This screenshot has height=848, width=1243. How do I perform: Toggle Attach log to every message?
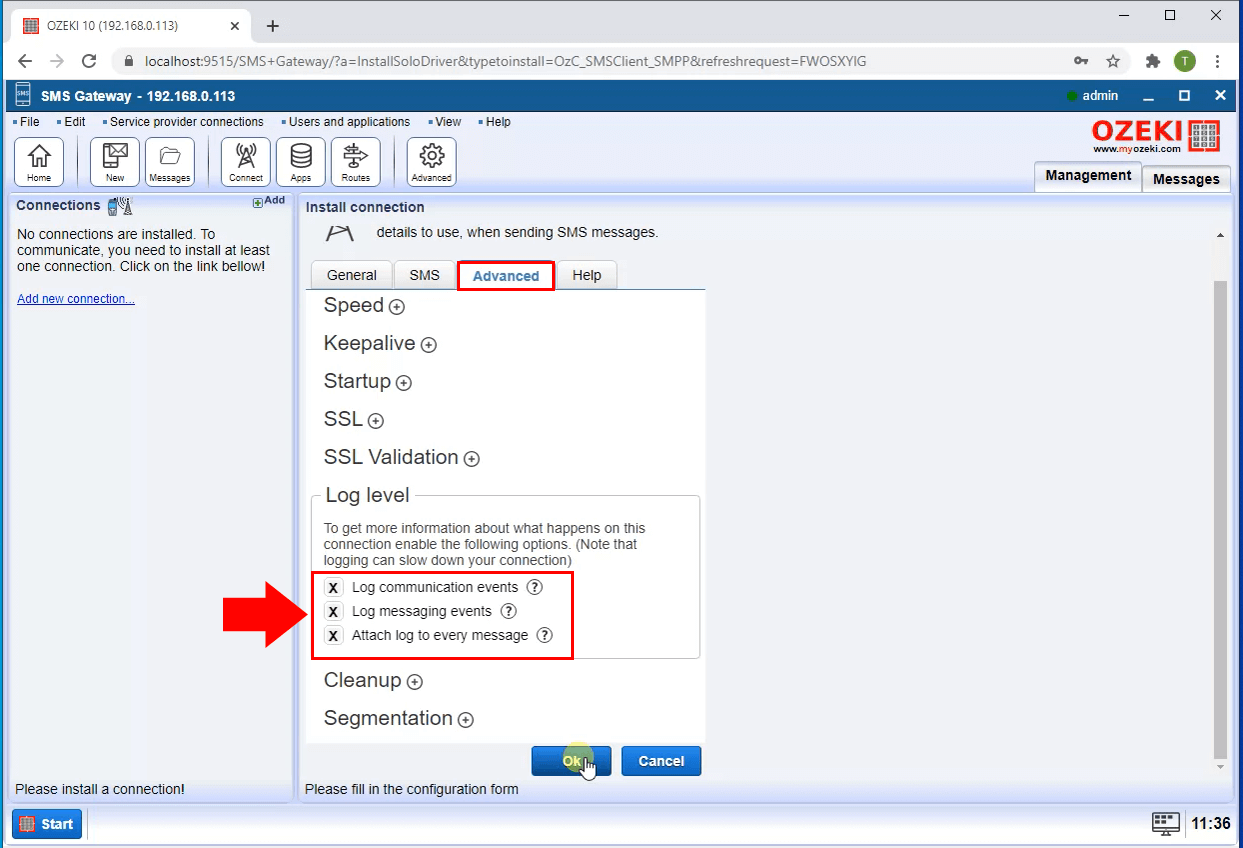333,635
